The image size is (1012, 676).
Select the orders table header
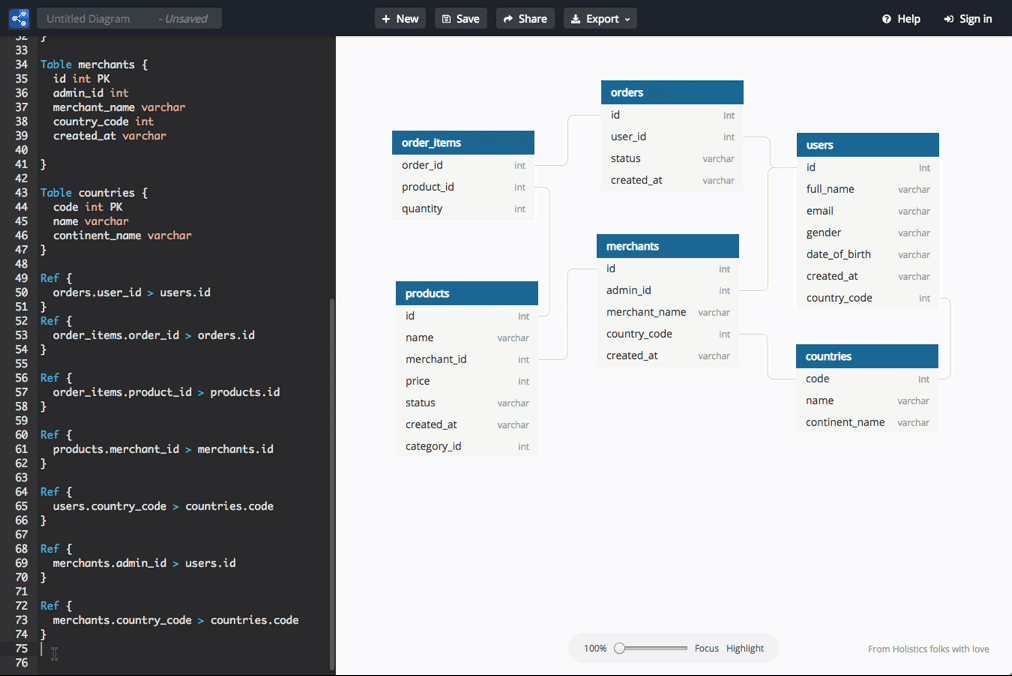point(671,91)
